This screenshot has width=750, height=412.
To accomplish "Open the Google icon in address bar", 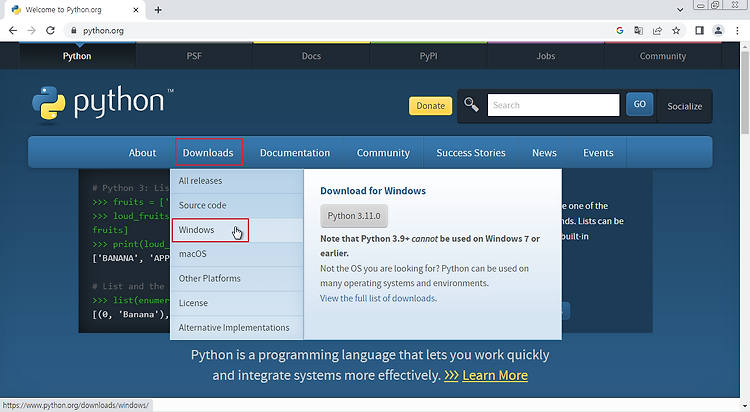I will 619,31.
